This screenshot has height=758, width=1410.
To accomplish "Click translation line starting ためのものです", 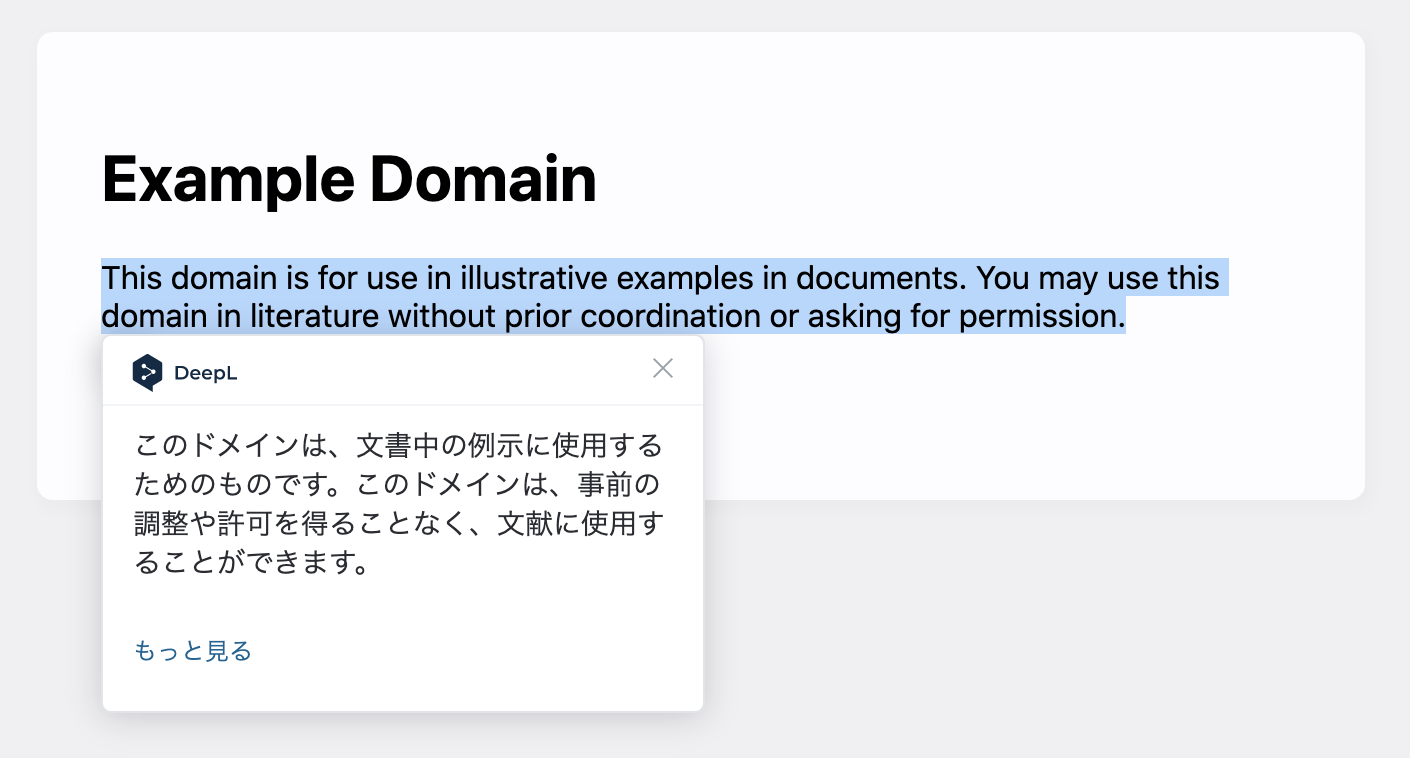I will coord(399,484).
